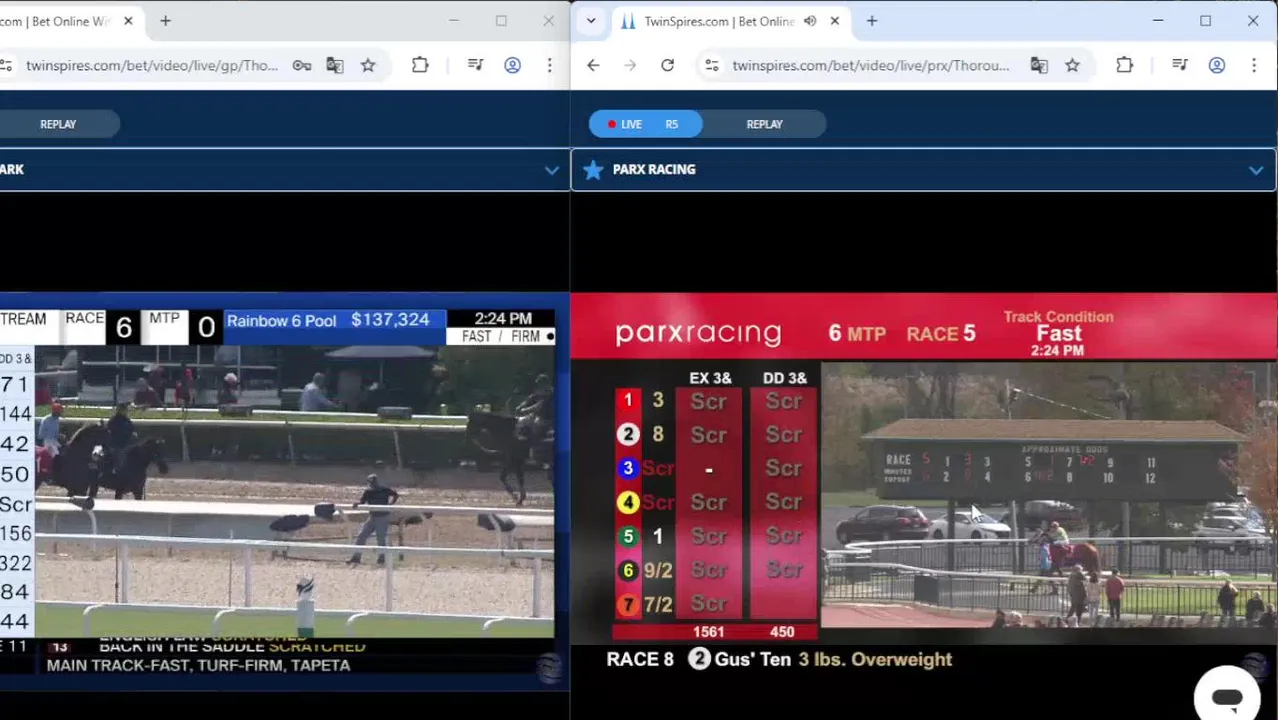
Task: Maximize the right browser window
Action: (1206, 21)
